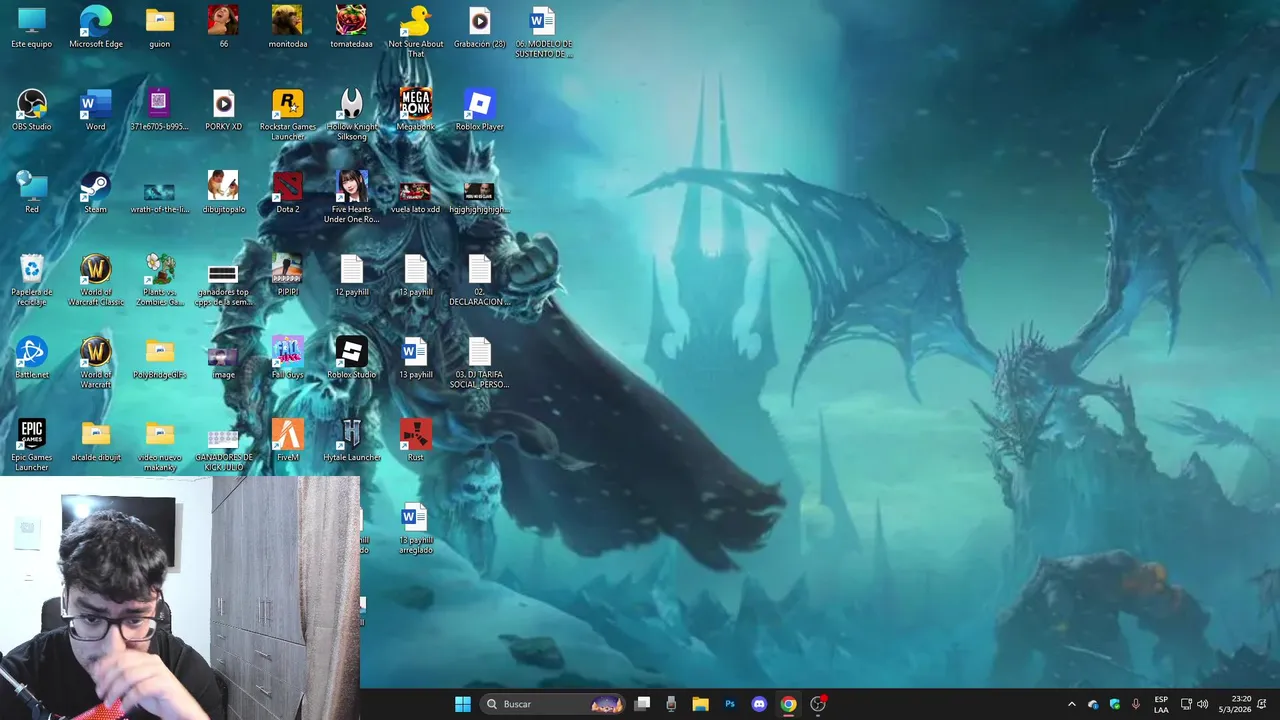
Task: Open the Windows Start menu button
Action: [x=463, y=704]
